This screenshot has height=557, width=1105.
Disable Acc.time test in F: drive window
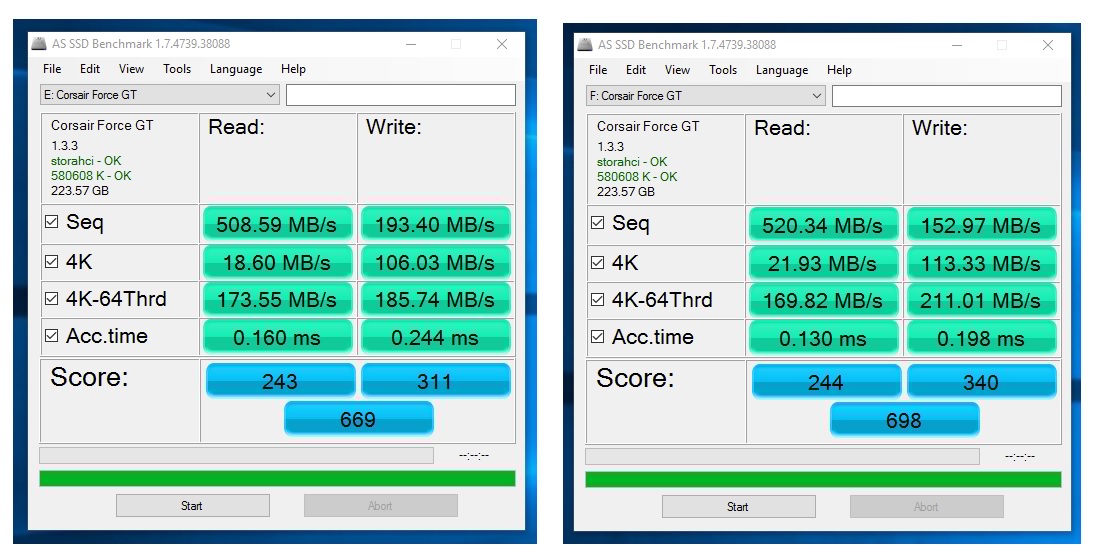coord(598,336)
